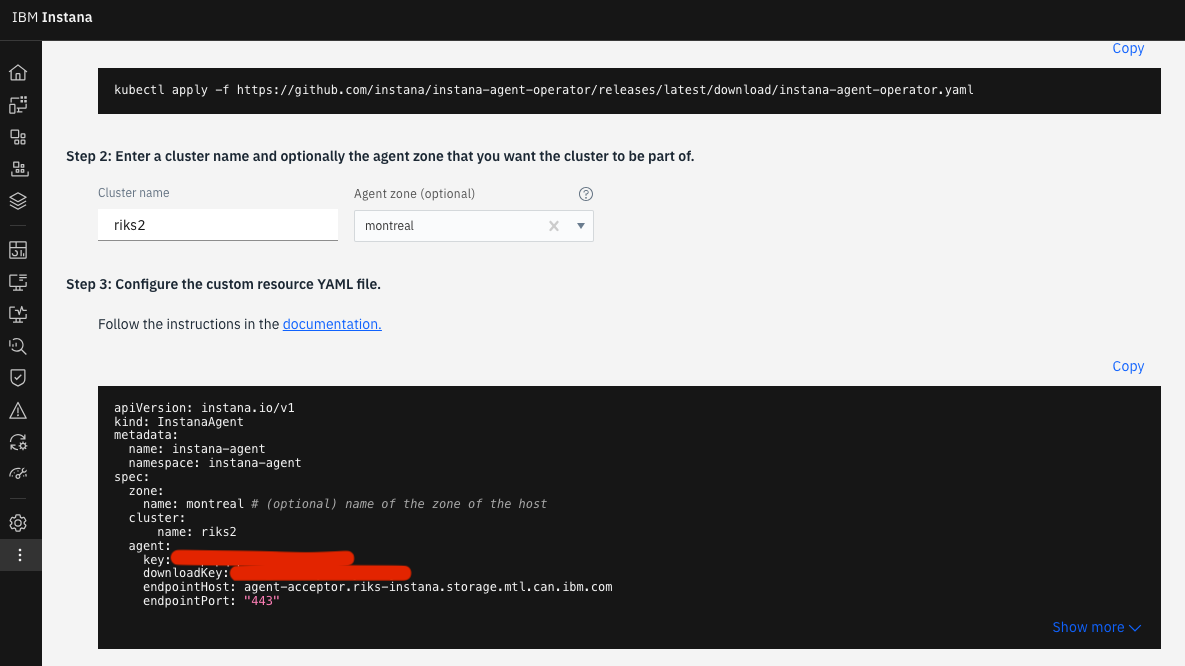Click the 'apiVersion: instana.io/v1' line

click(x=204, y=408)
